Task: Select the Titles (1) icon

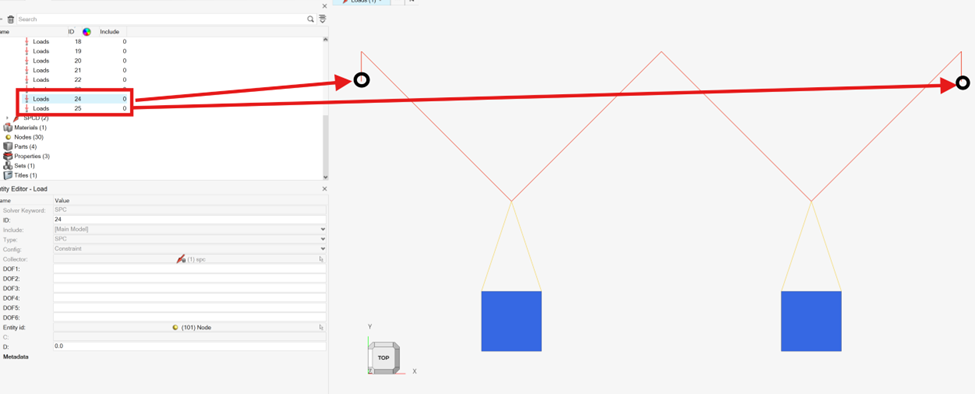Action: tap(8, 175)
